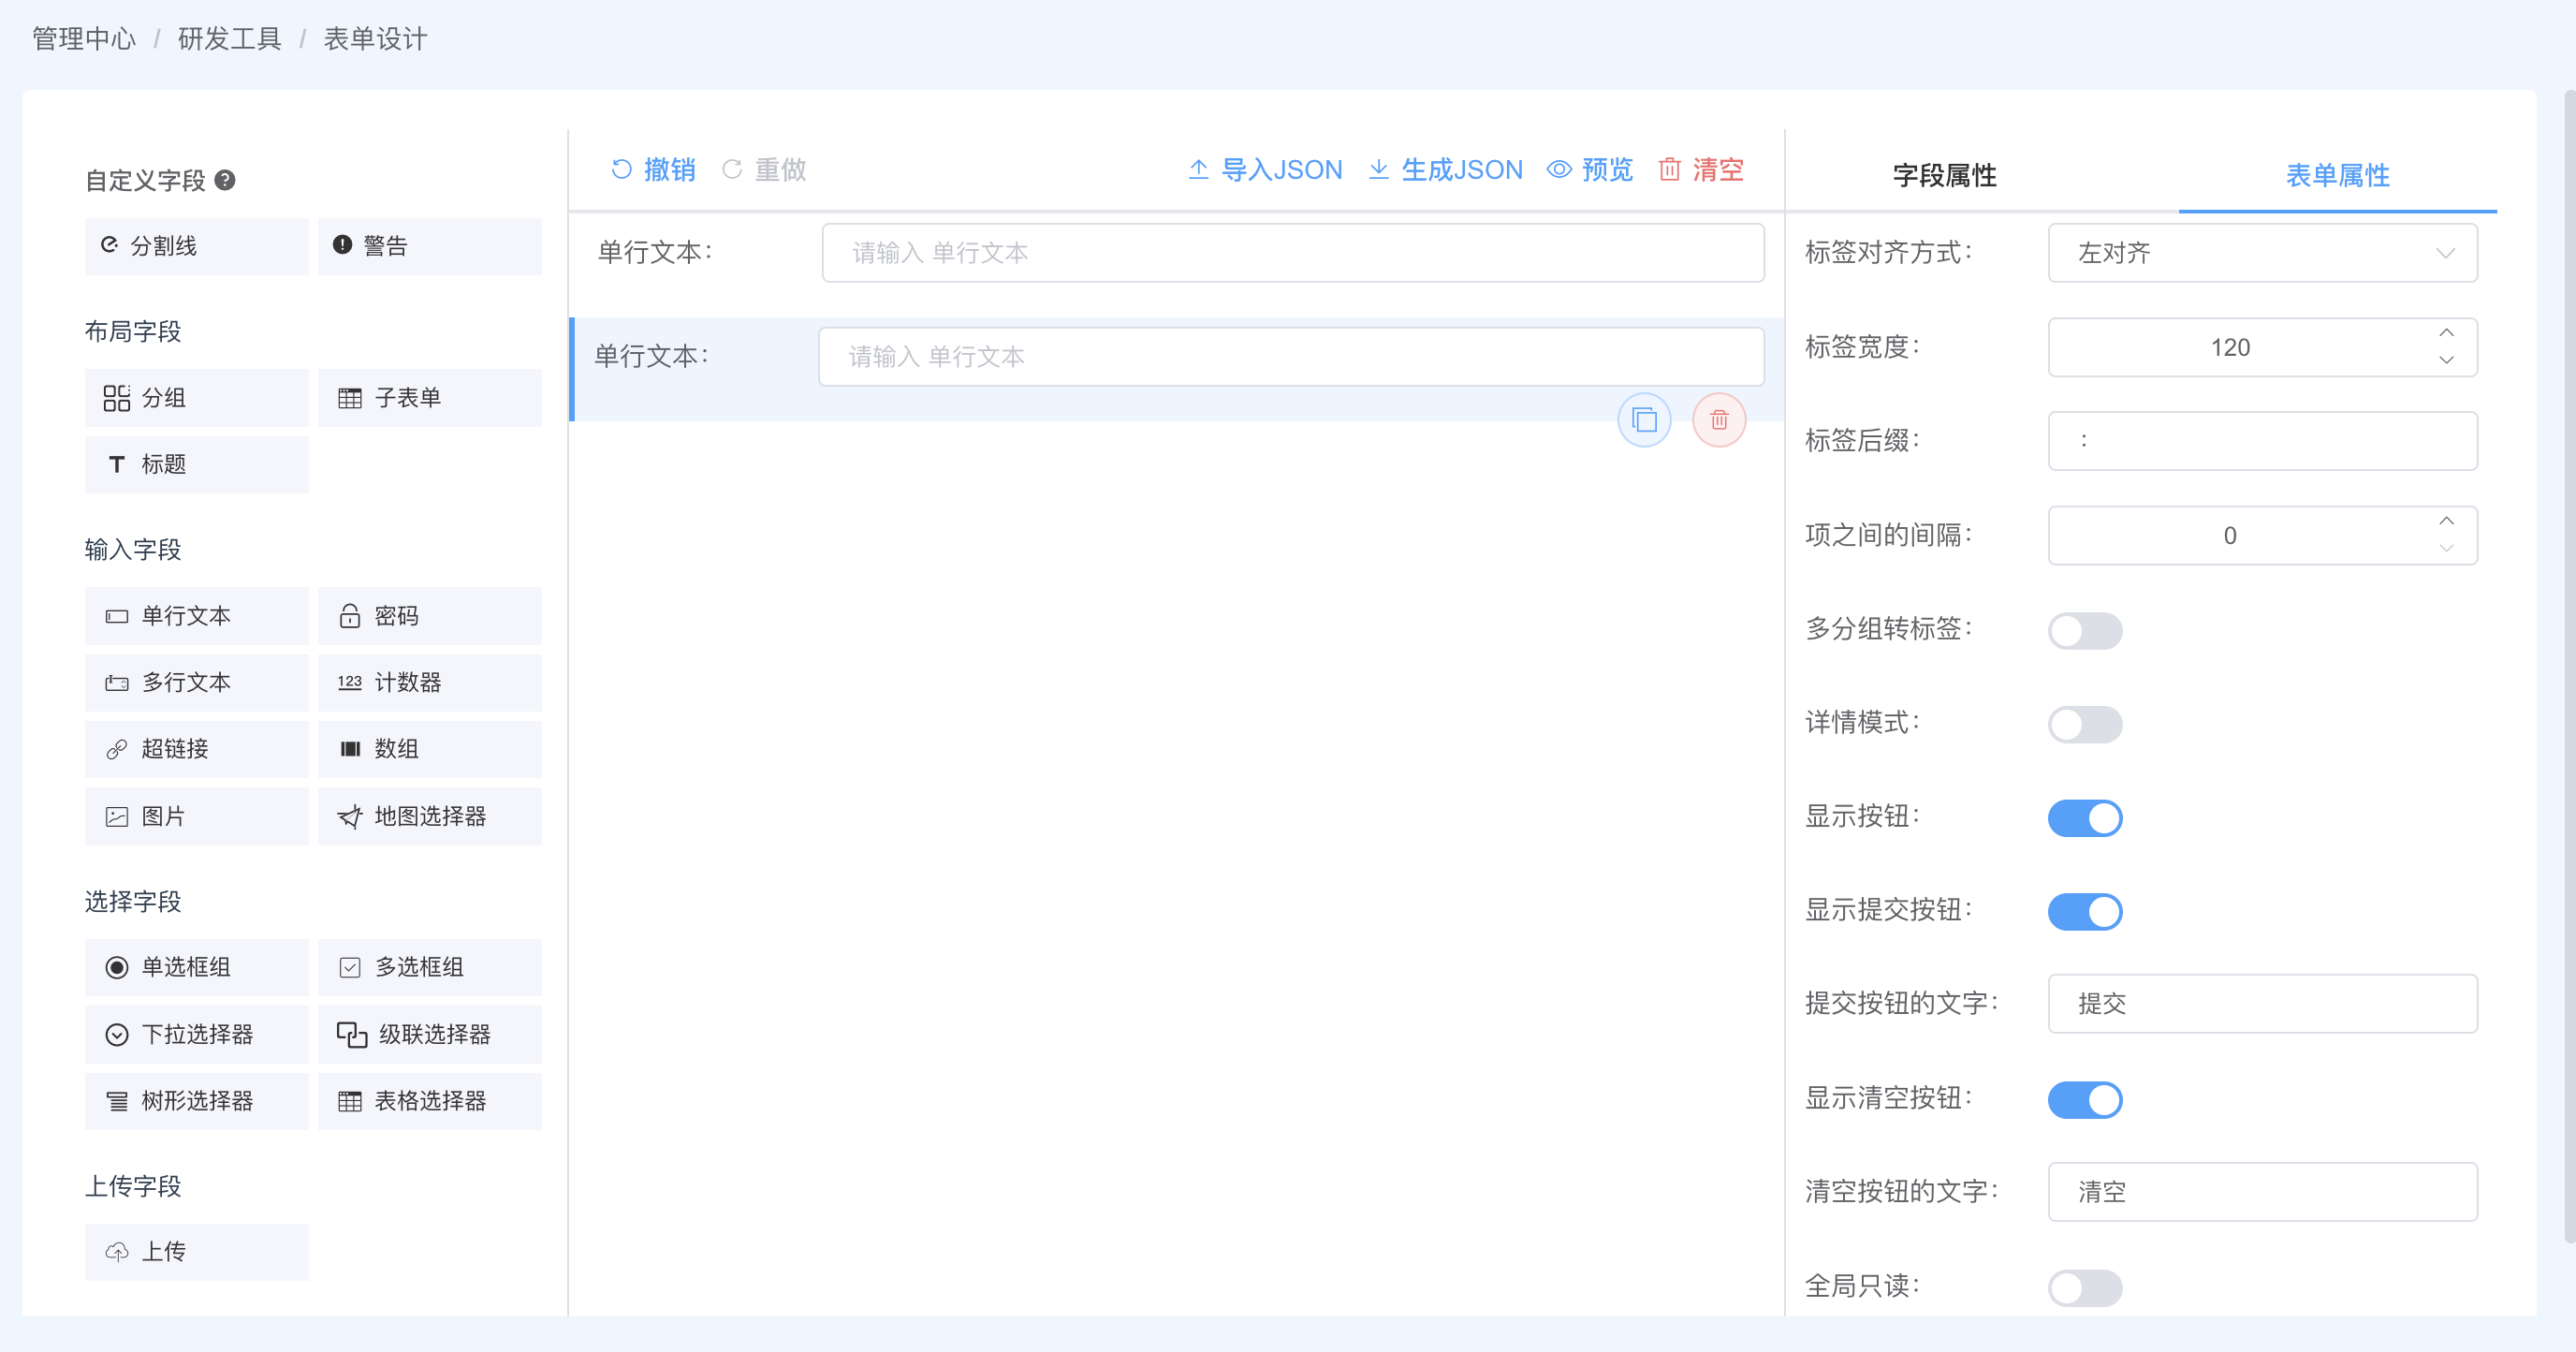Add the 表格选择器 table select field
Image resolution: width=2576 pixels, height=1352 pixels.
tap(429, 1101)
